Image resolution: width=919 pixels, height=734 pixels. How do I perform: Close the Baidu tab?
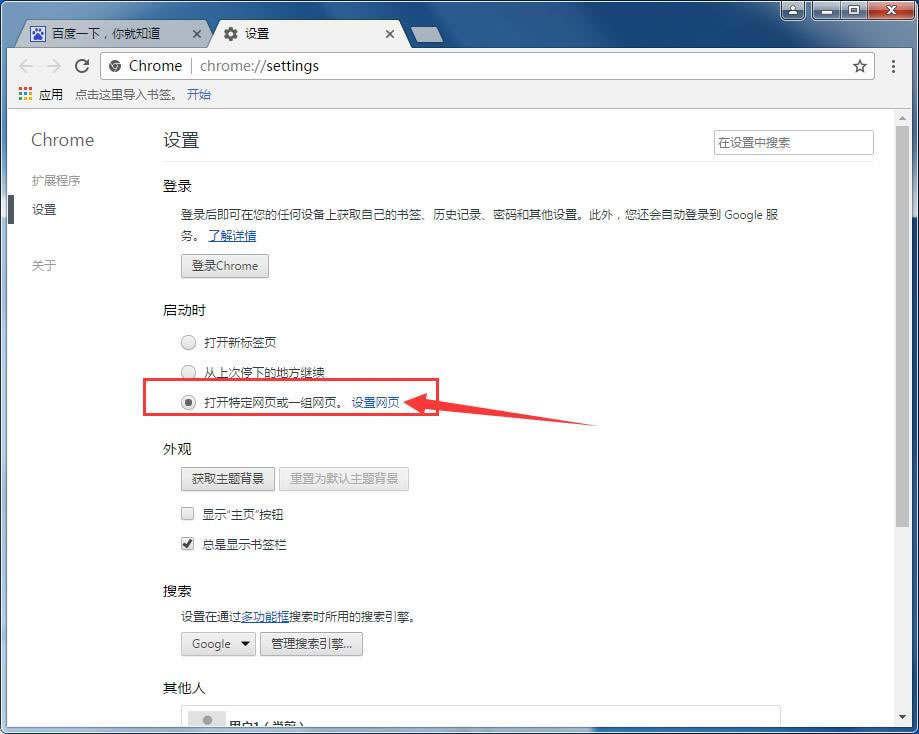197,34
